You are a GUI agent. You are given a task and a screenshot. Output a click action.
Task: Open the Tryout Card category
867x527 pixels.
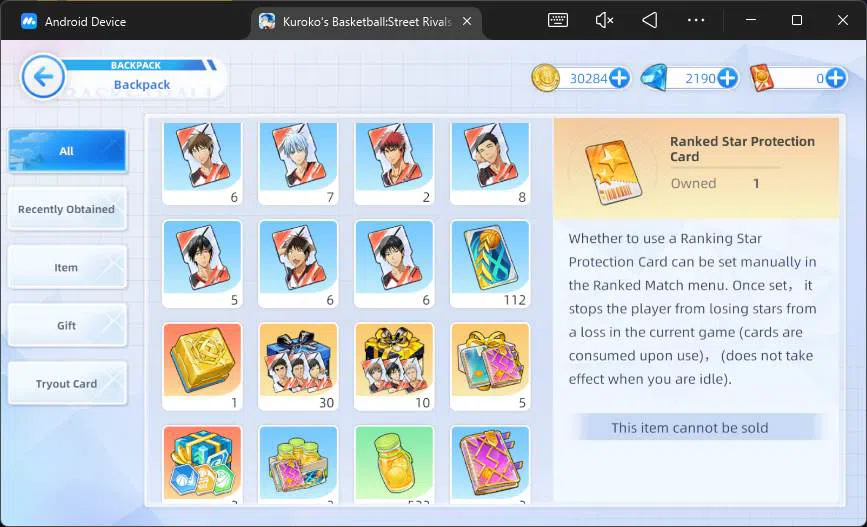pyautogui.click(x=67, y=383)
